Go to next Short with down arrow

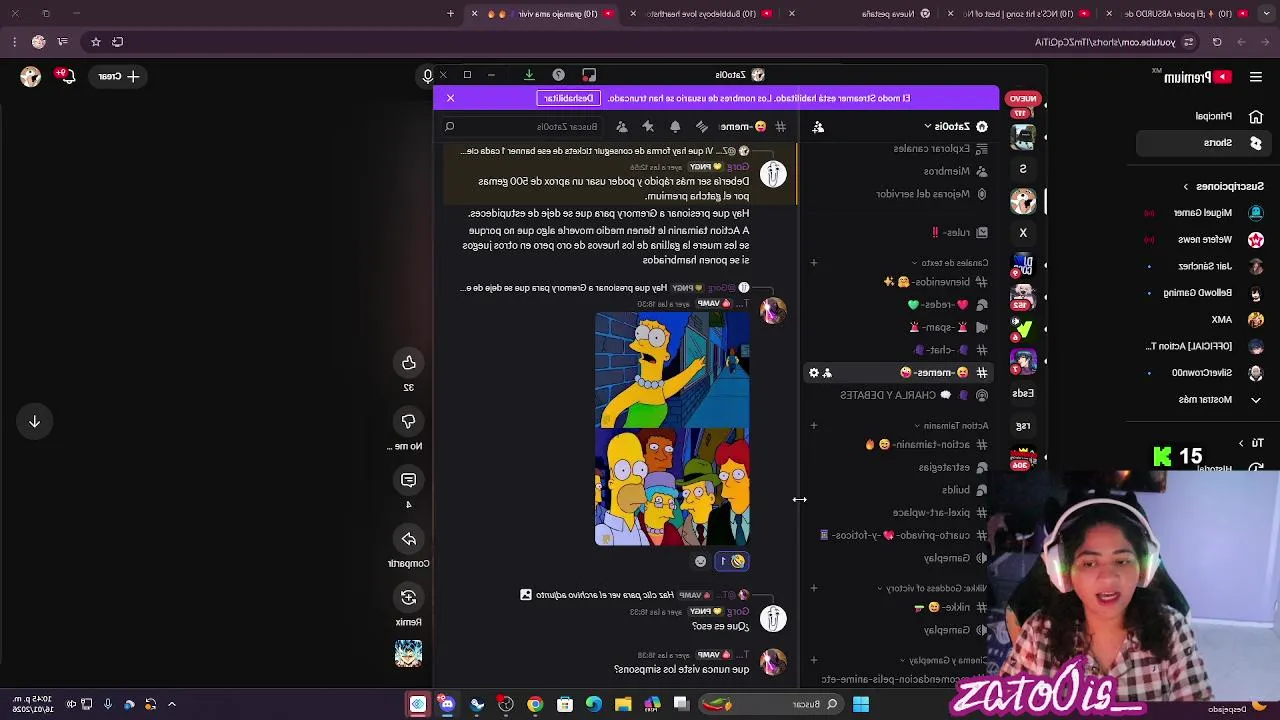[34, 422]
